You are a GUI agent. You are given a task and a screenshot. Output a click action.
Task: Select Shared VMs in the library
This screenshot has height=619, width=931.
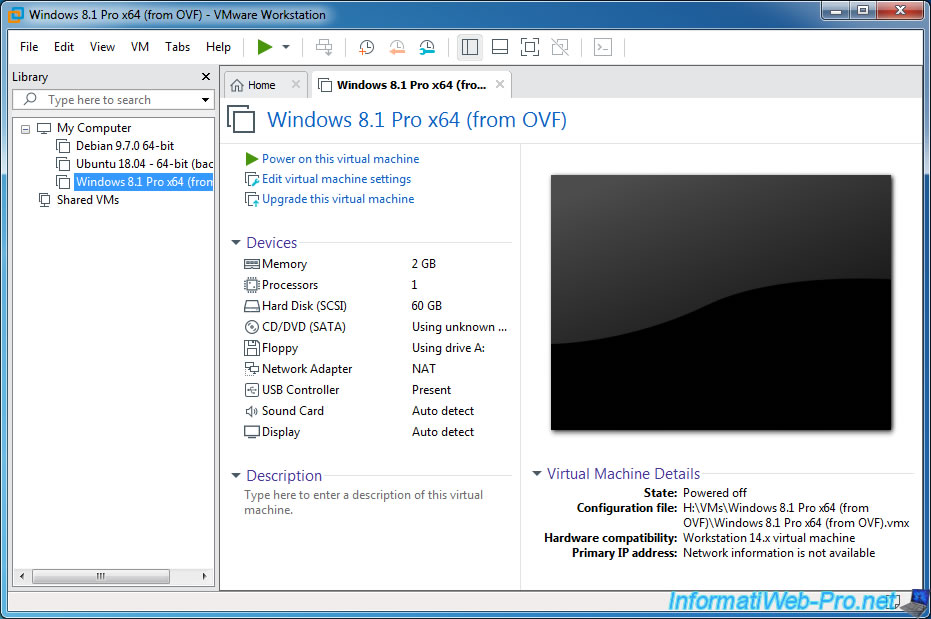click(88, 200)
